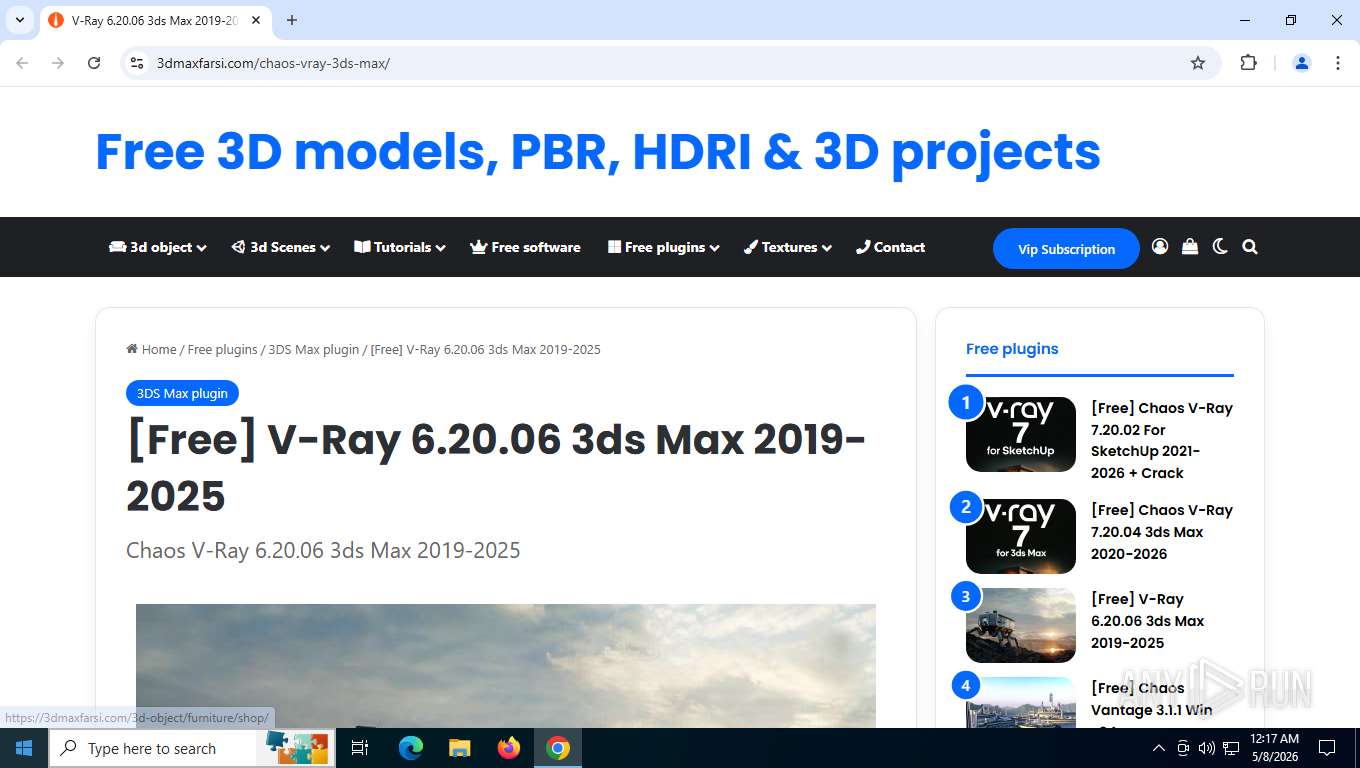Open the shopping bag cart icon
This screenshot has width=1360, height=768.
1190,246
